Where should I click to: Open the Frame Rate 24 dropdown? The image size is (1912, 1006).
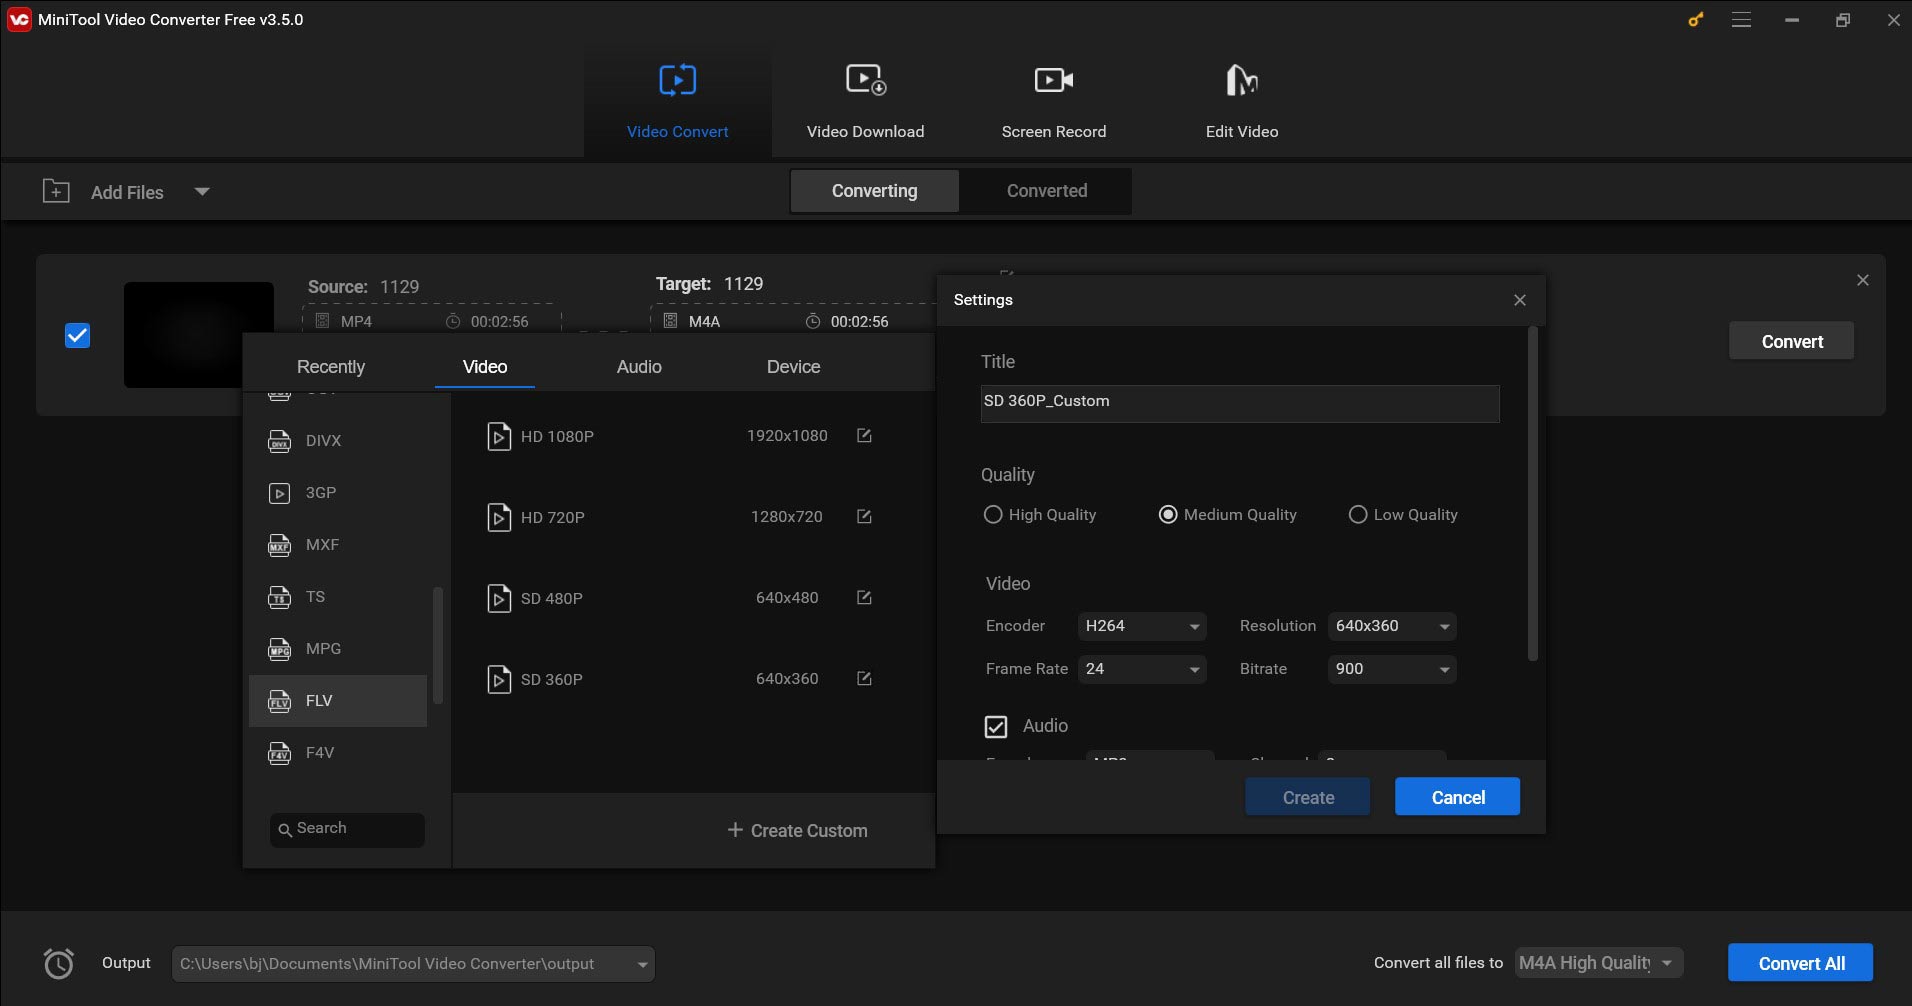tap(1142, 669)
